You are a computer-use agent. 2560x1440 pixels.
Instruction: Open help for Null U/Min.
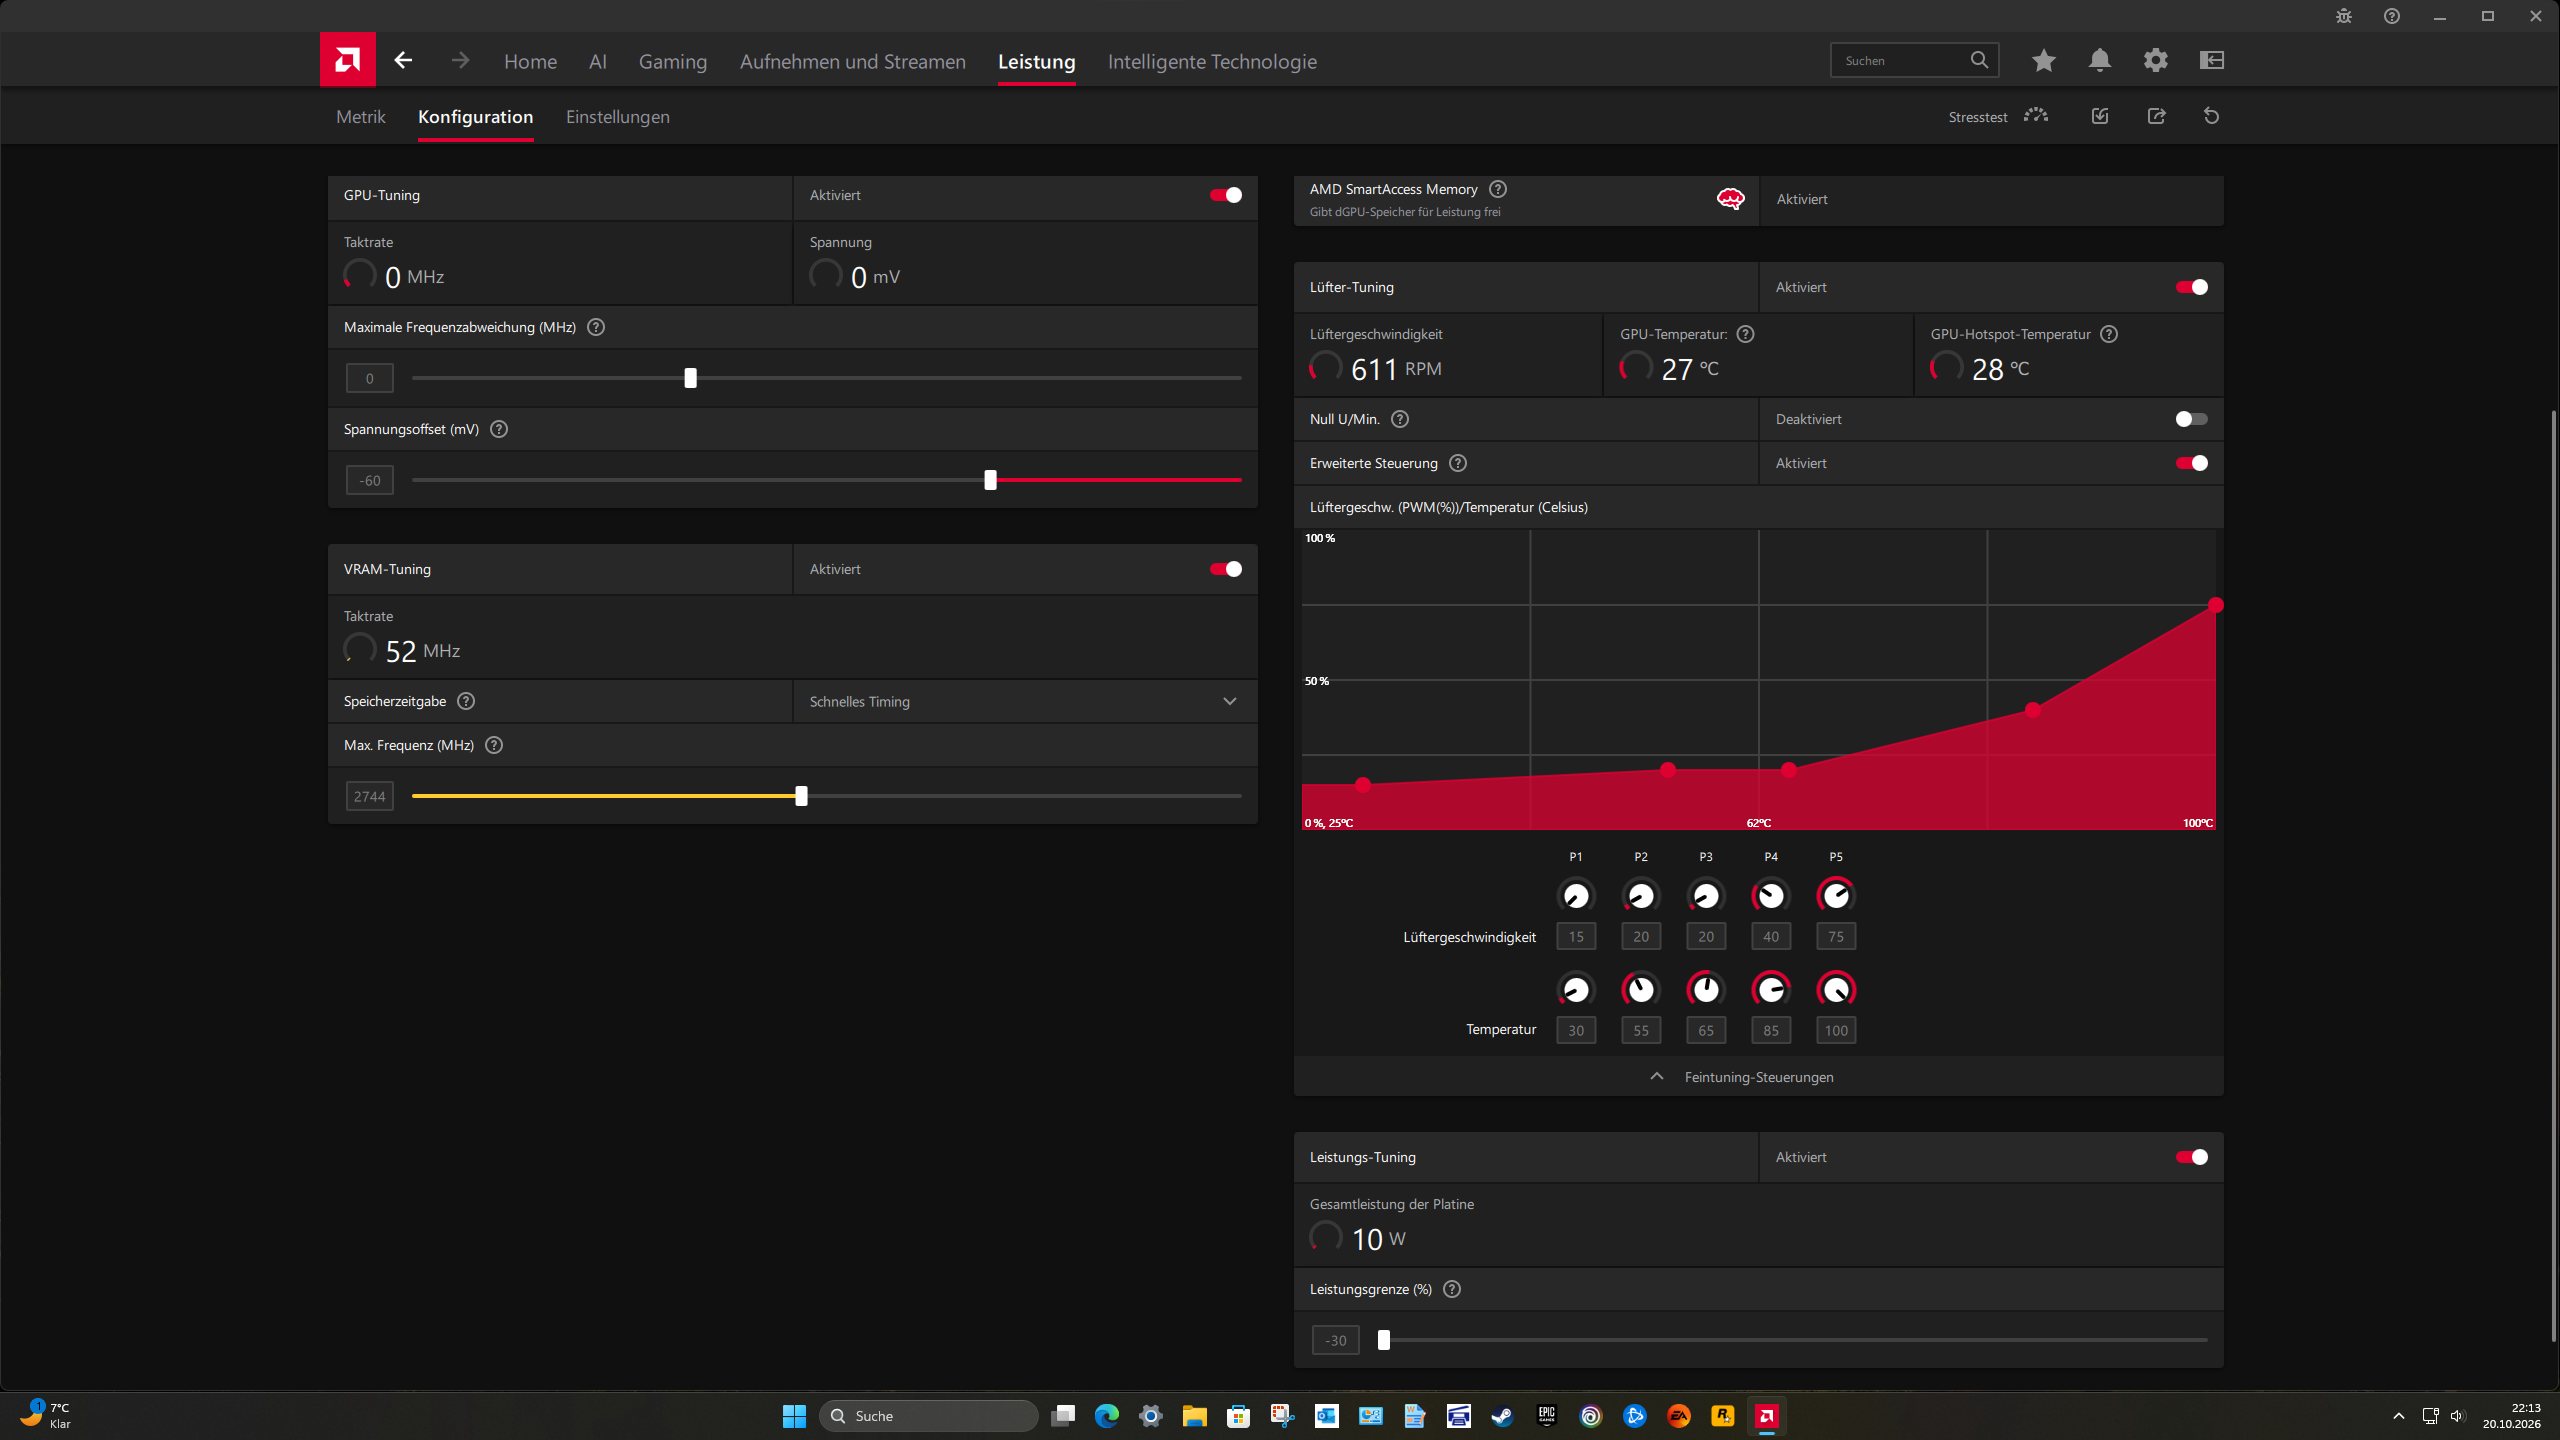(1400, 419)
